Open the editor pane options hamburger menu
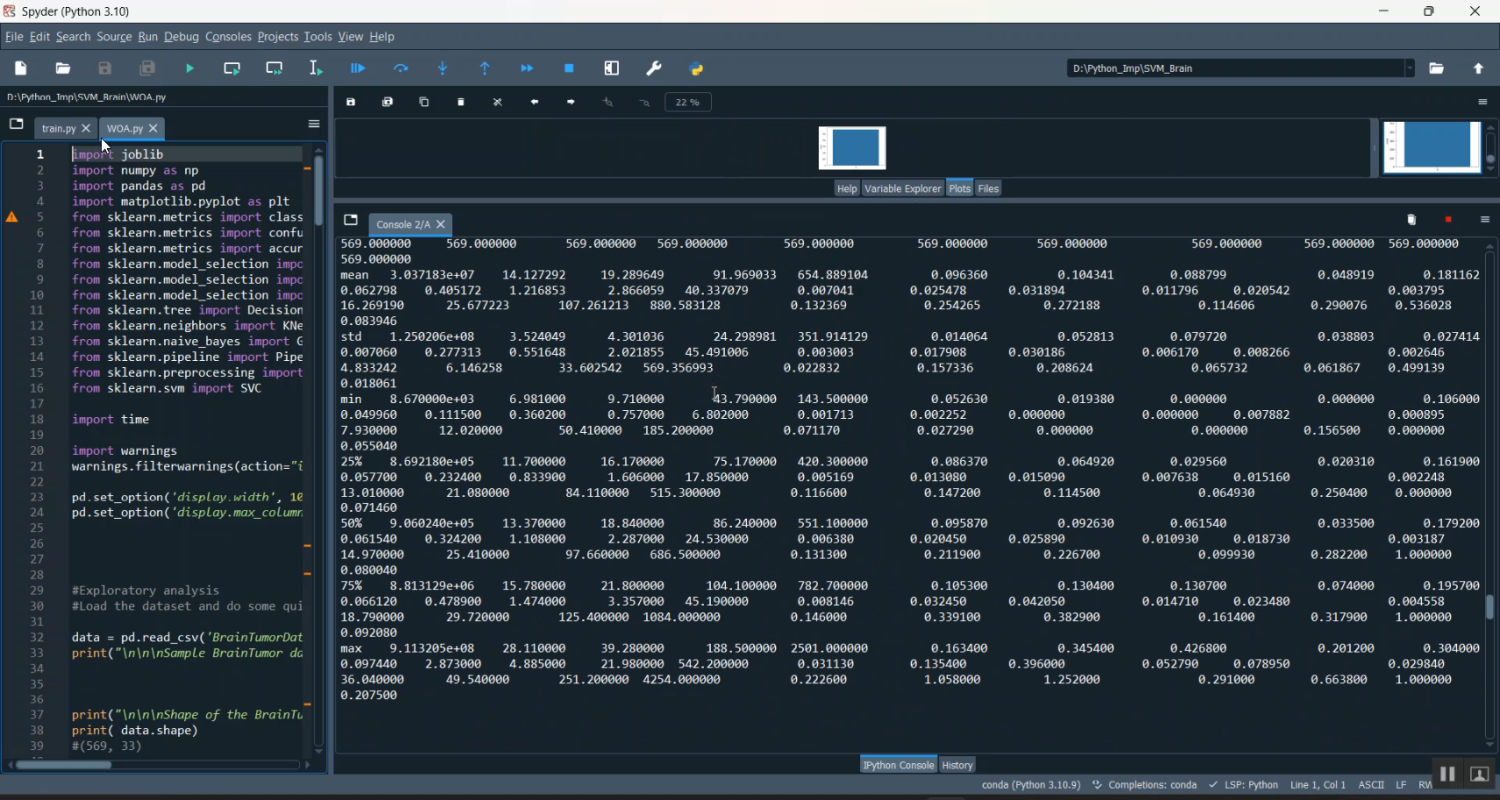Screen dimensions: 1500x800 click(314, 124)
